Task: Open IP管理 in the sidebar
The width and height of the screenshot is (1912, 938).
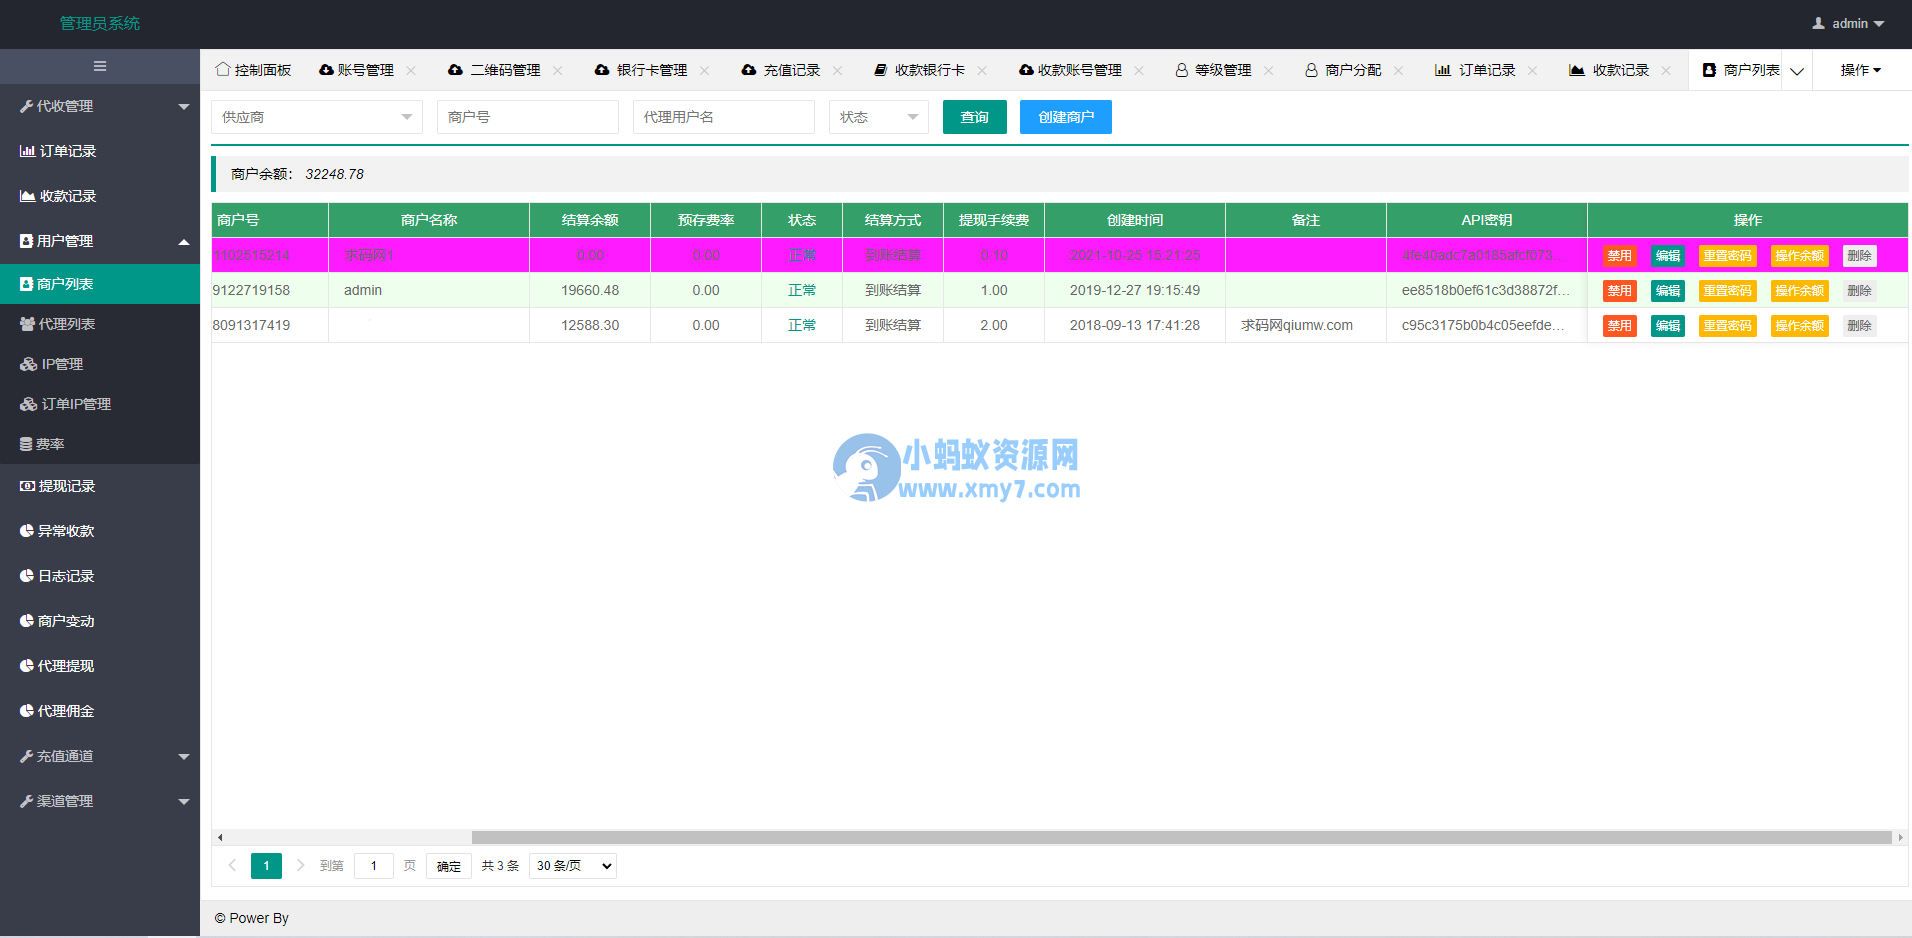Action: 60,363
